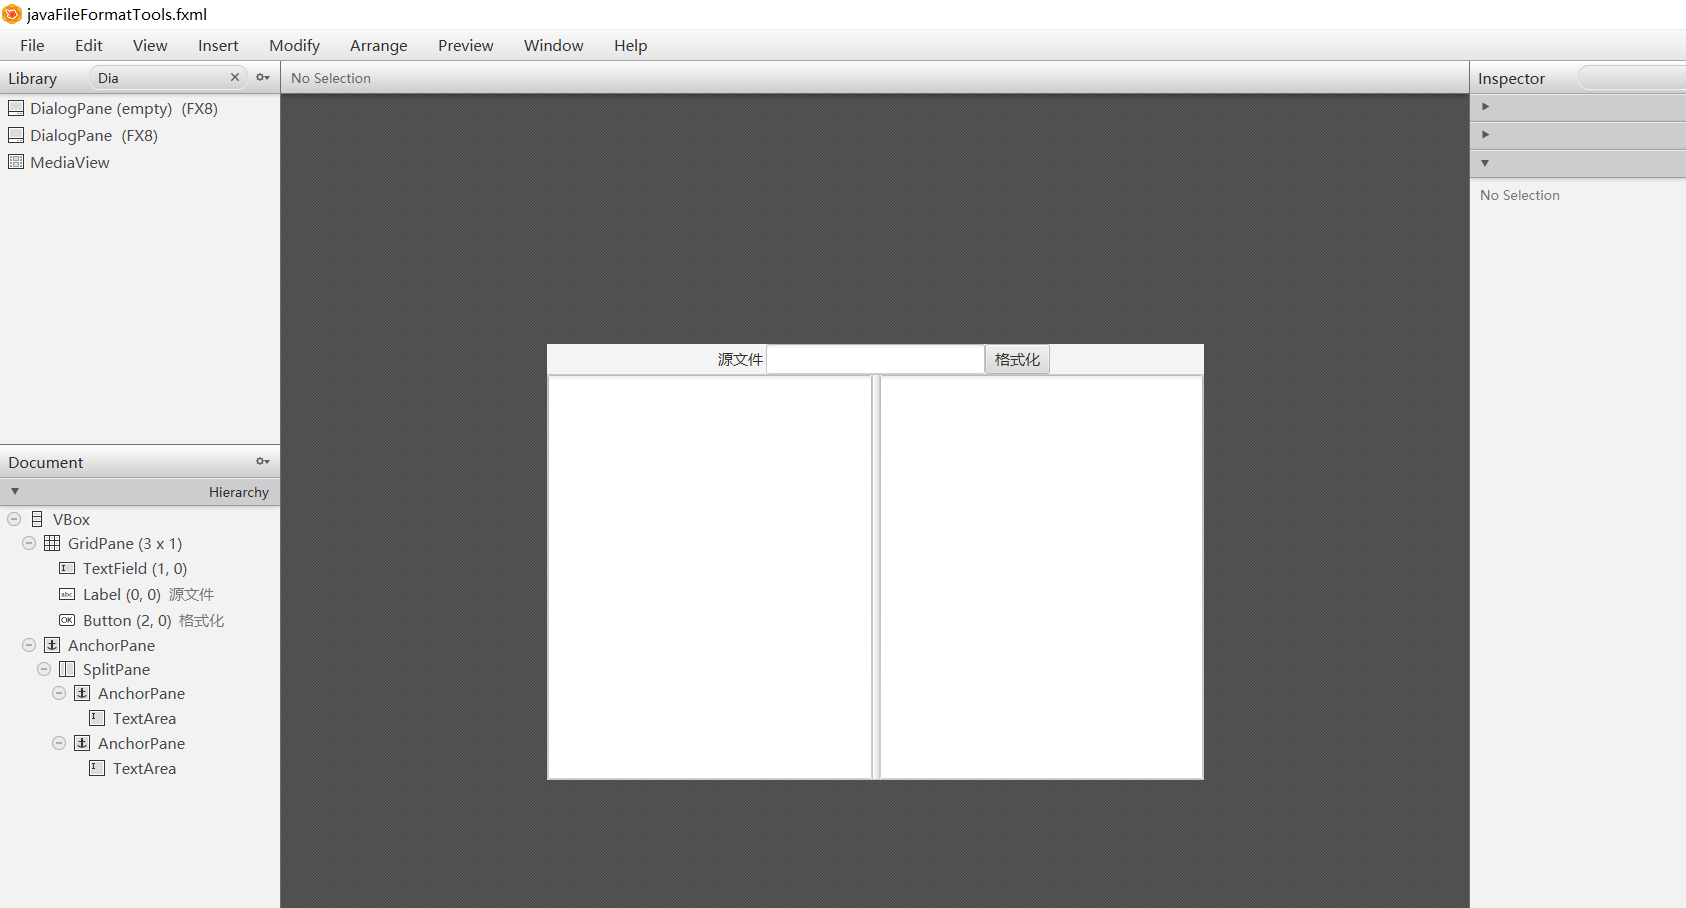Open the Help menu
Image resolution: width=1686 pixels, height=908 pixels.
coord(631,45)
